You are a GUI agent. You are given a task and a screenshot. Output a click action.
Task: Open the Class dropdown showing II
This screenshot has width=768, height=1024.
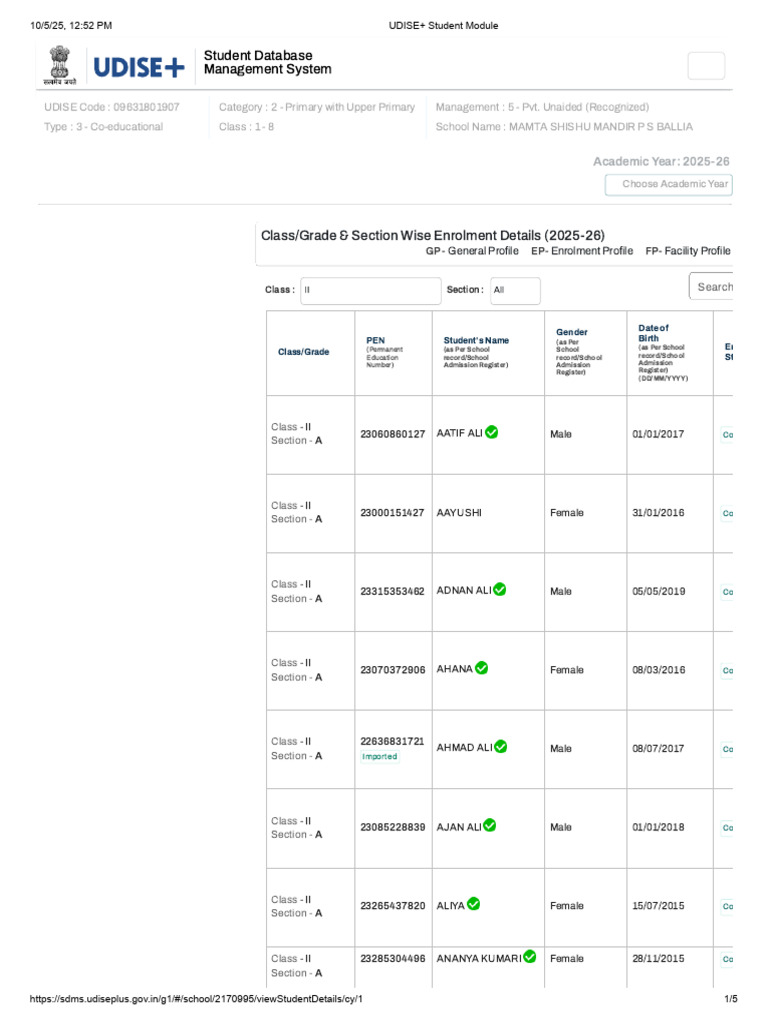point(370,290)
